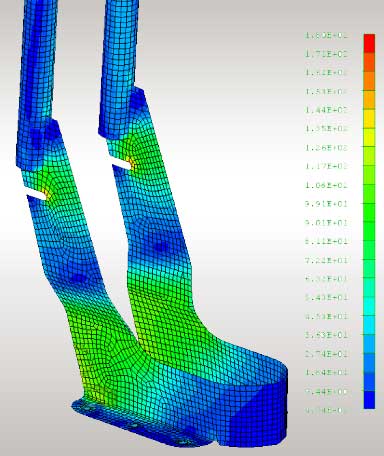Image resolution: width=384 pixels, height=456 pixels.
Task: Pick the orange stress hotspot beside right slot
Action: [132, 163]
